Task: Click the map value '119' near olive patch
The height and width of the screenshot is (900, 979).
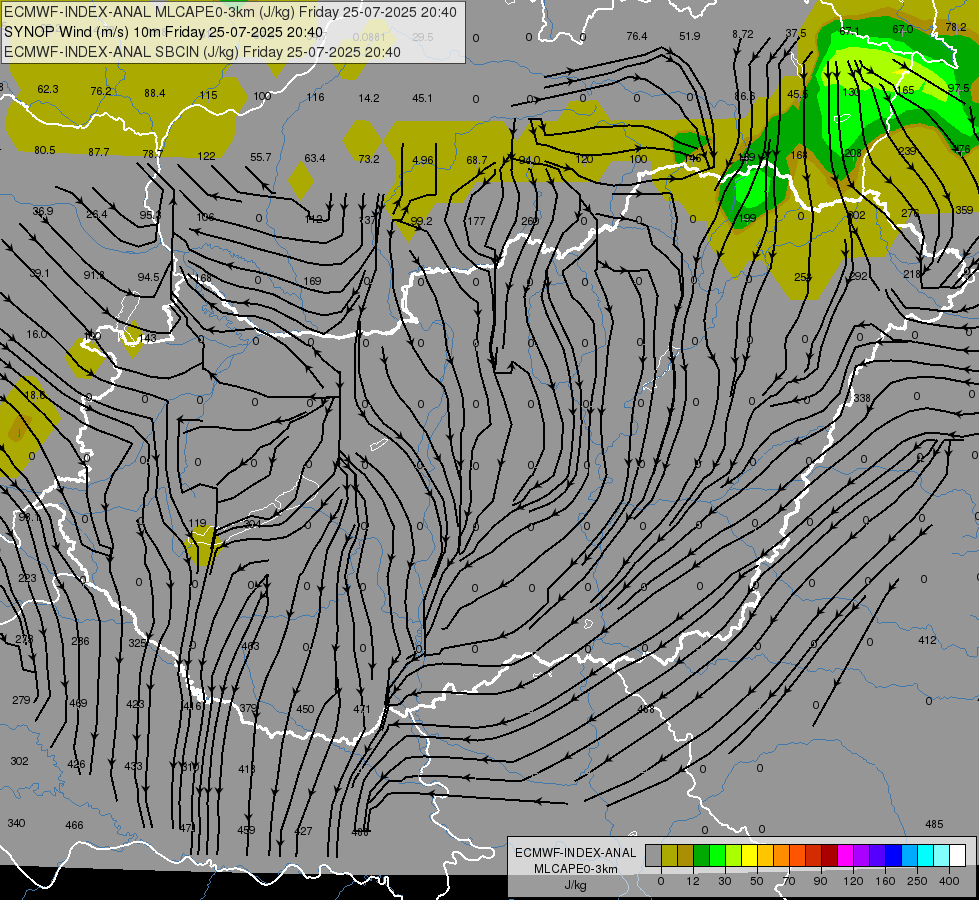Action: coord(197,523)
